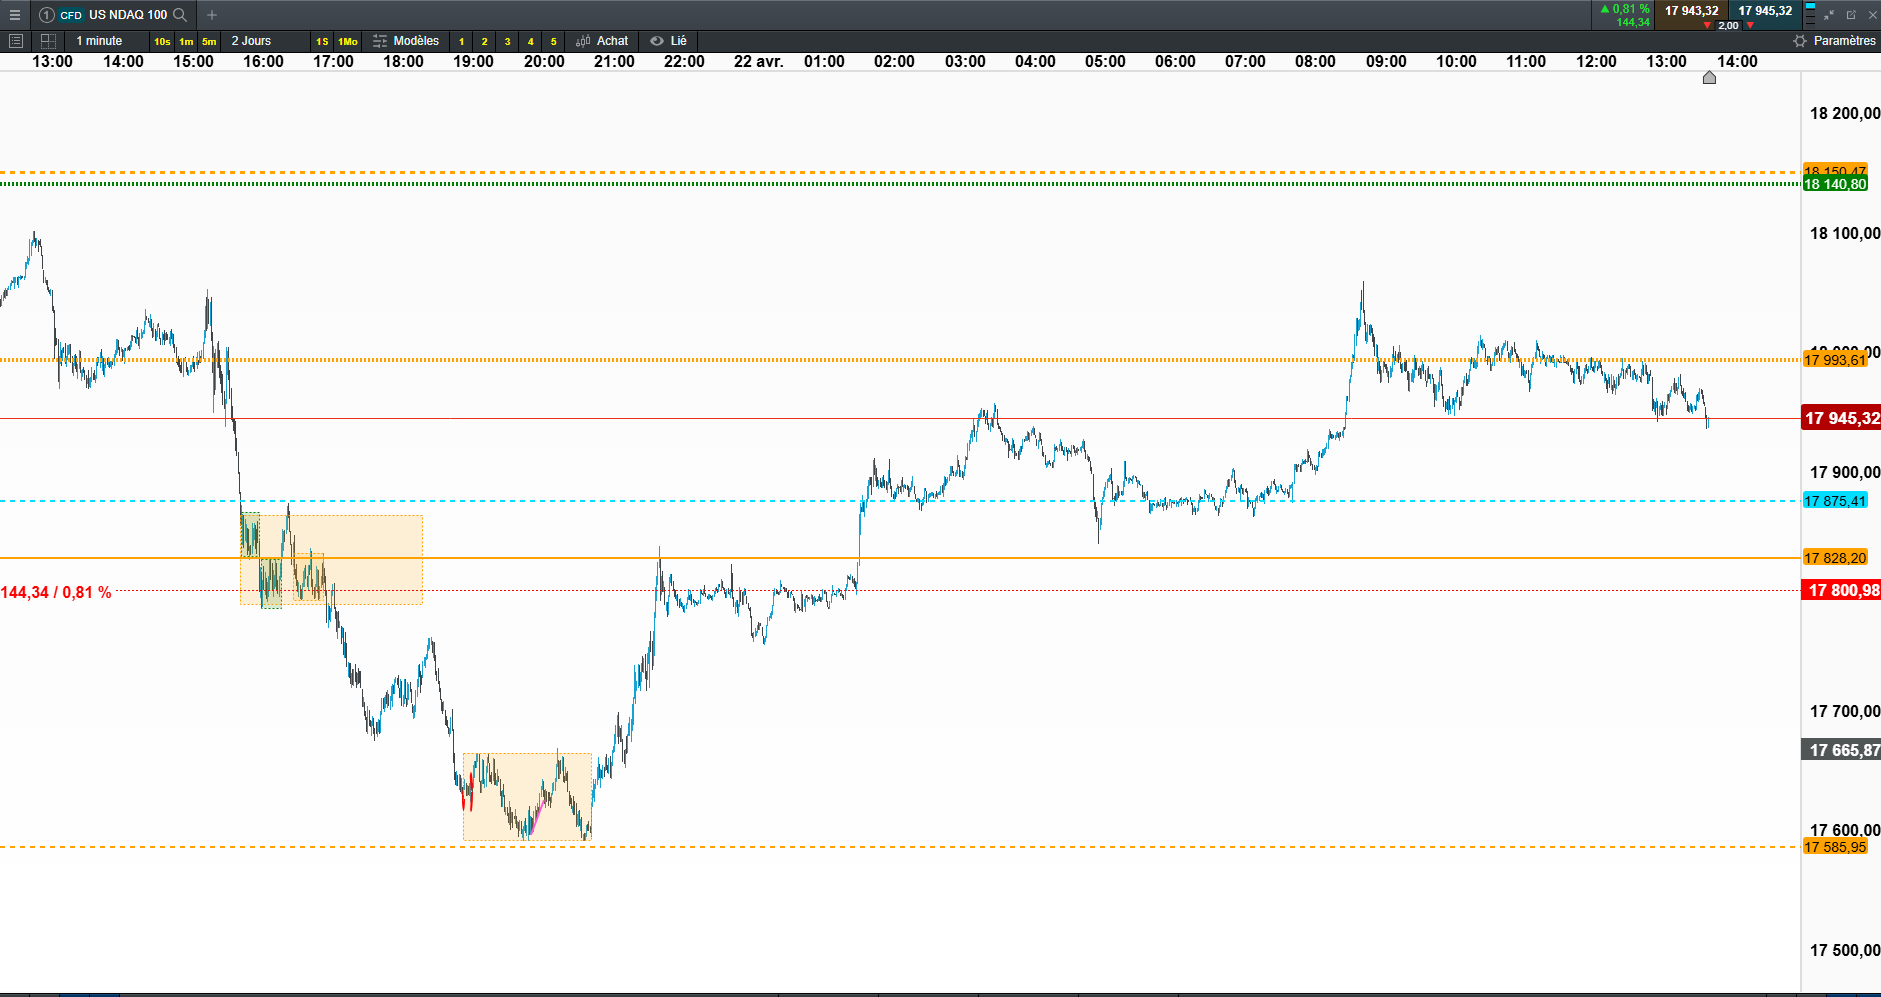The height and width of the screenshot is (997, 1881).
Task: Expand the Modèles templates menu
Action: 406,41
